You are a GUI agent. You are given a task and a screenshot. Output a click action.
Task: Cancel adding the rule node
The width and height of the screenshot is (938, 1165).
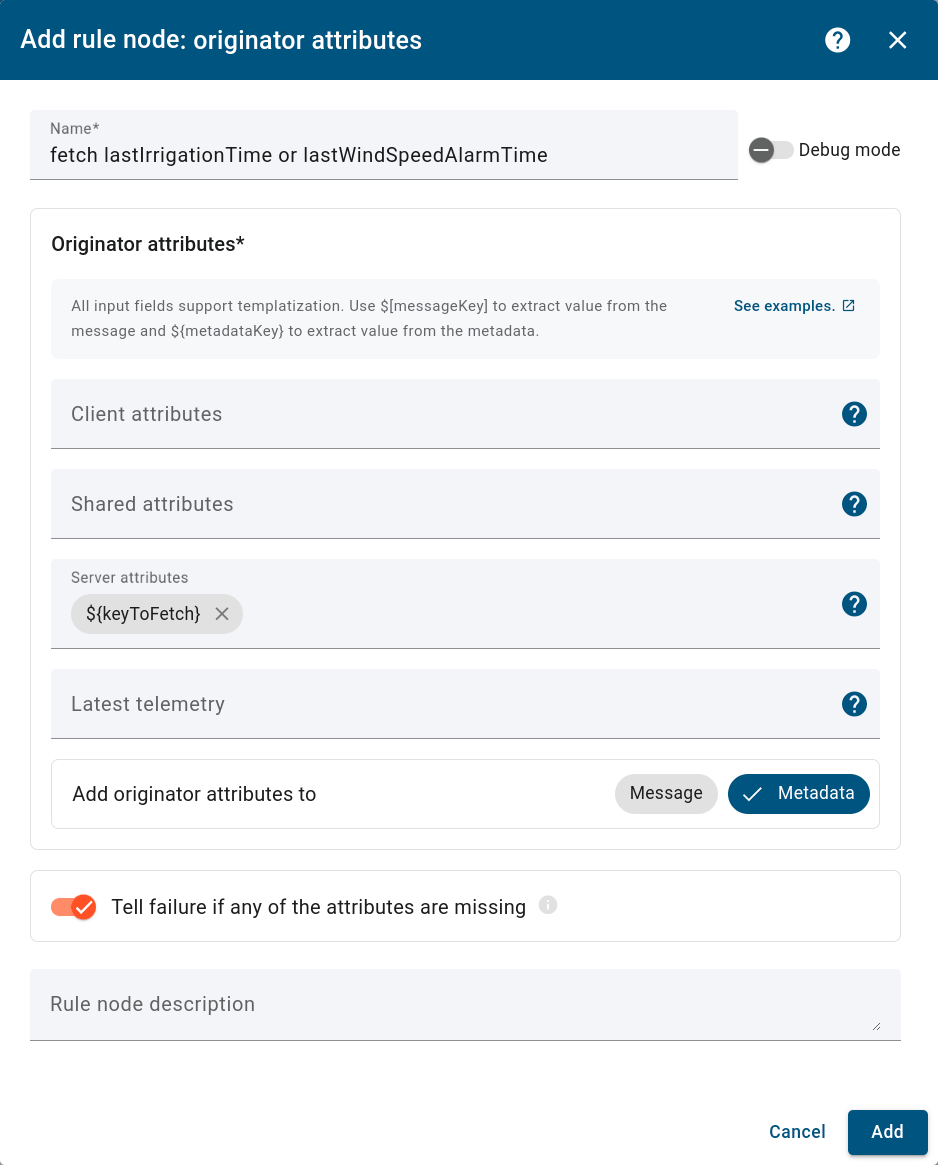(797, 1132)
